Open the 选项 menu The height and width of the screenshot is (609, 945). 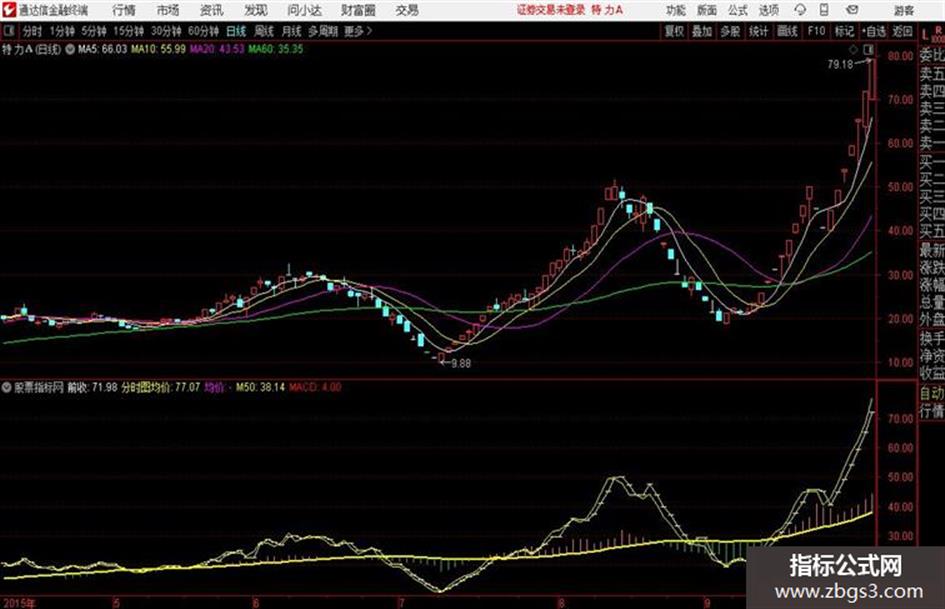[x=769, y=10]
